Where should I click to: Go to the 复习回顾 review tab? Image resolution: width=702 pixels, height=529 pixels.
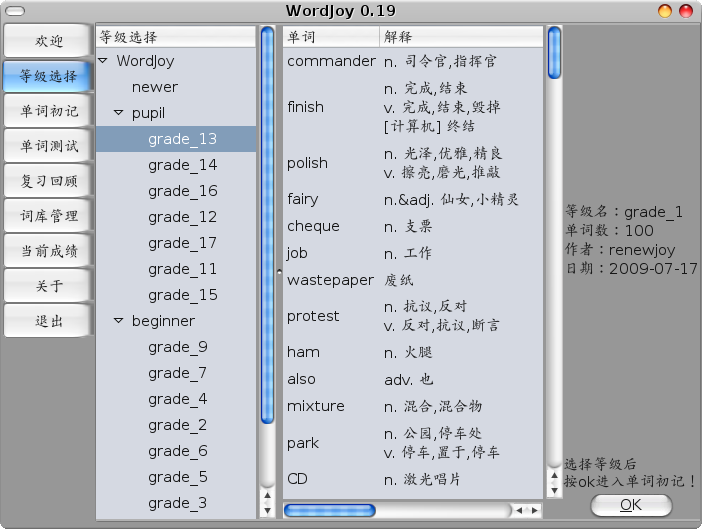[49, 181]
